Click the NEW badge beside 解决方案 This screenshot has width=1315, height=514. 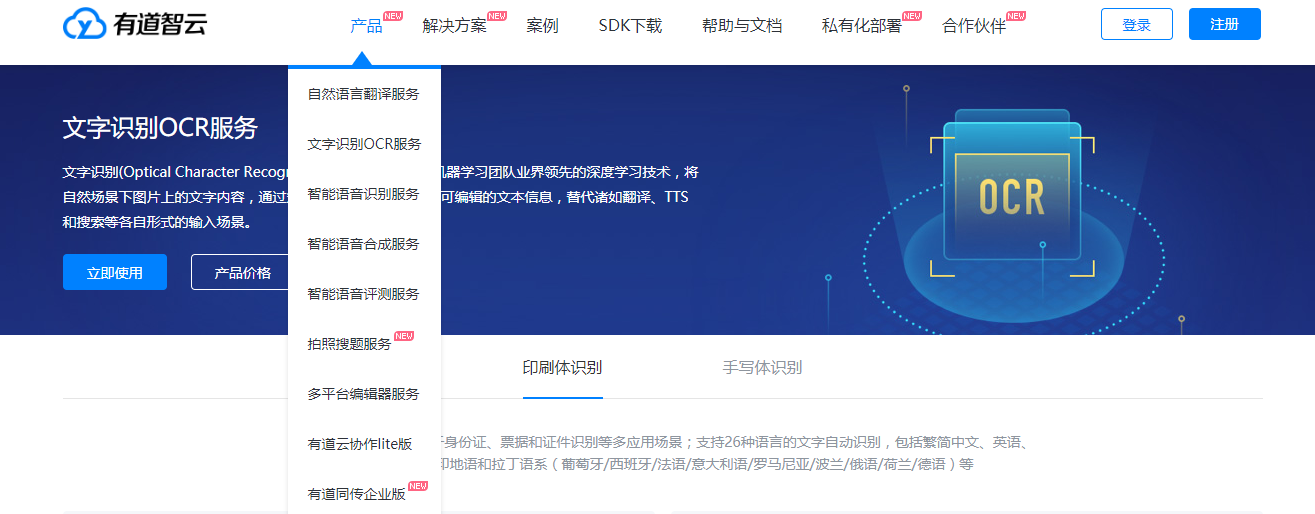[497, 16]
